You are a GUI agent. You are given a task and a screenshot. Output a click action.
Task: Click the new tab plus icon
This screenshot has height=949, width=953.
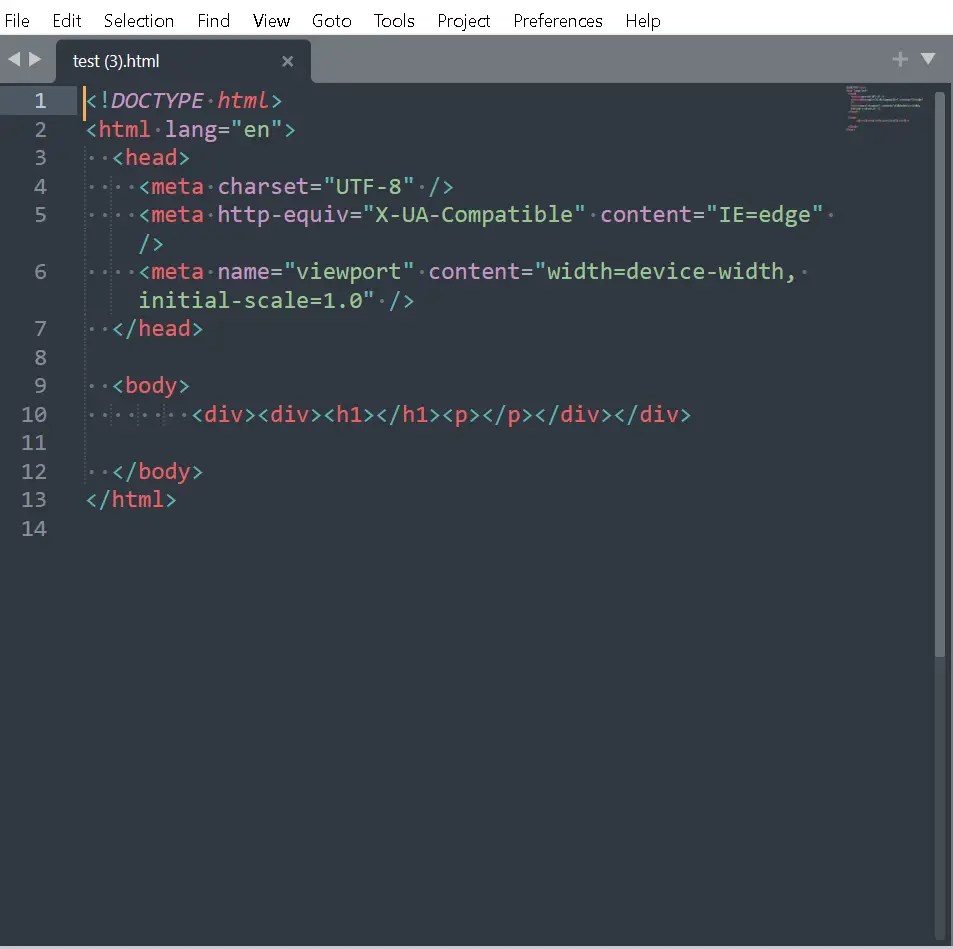[899, 59]
